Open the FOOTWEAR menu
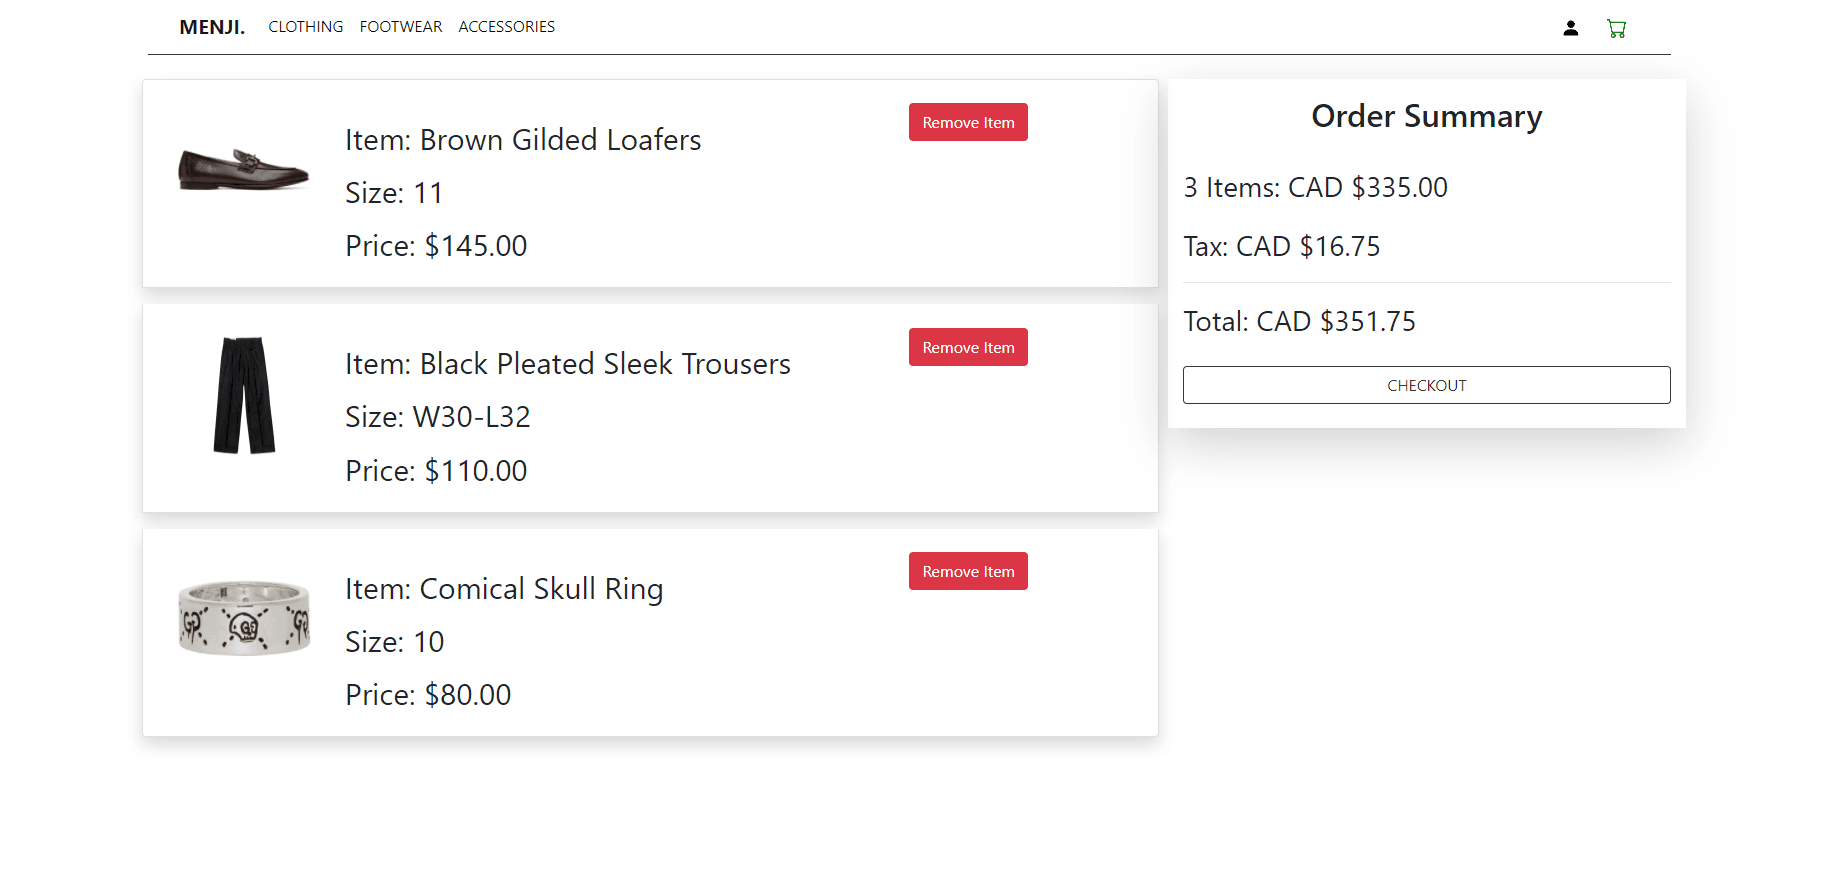 tap(400, 27)
